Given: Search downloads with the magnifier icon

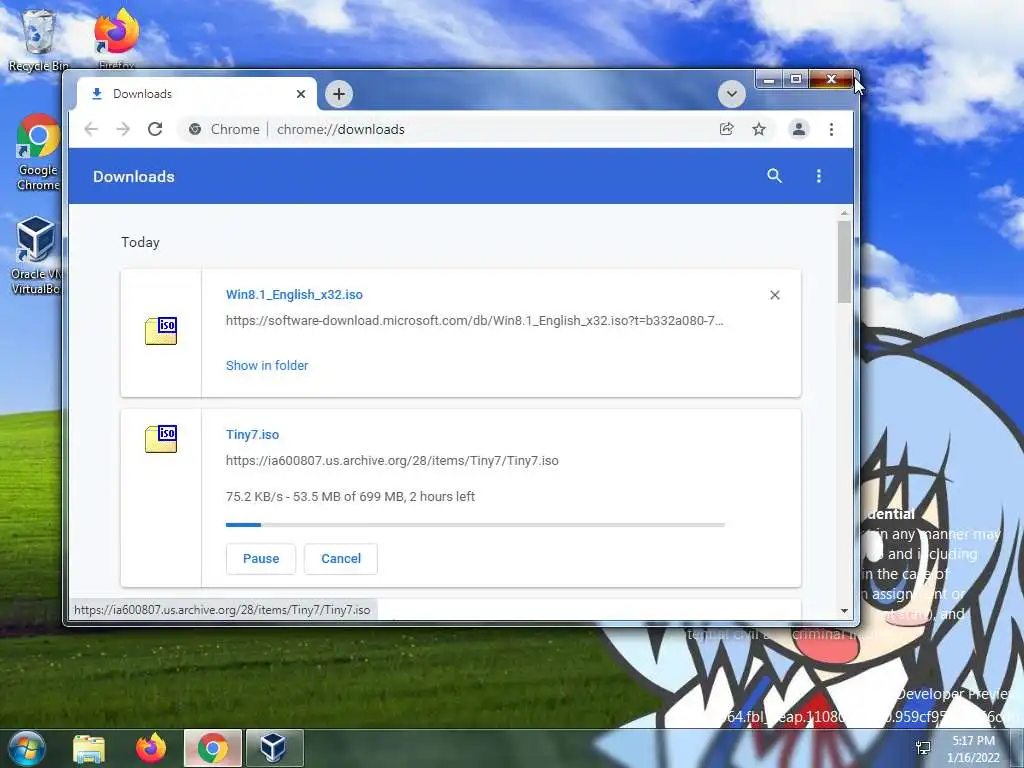Looking at the screenshot, I should (774, 176).
